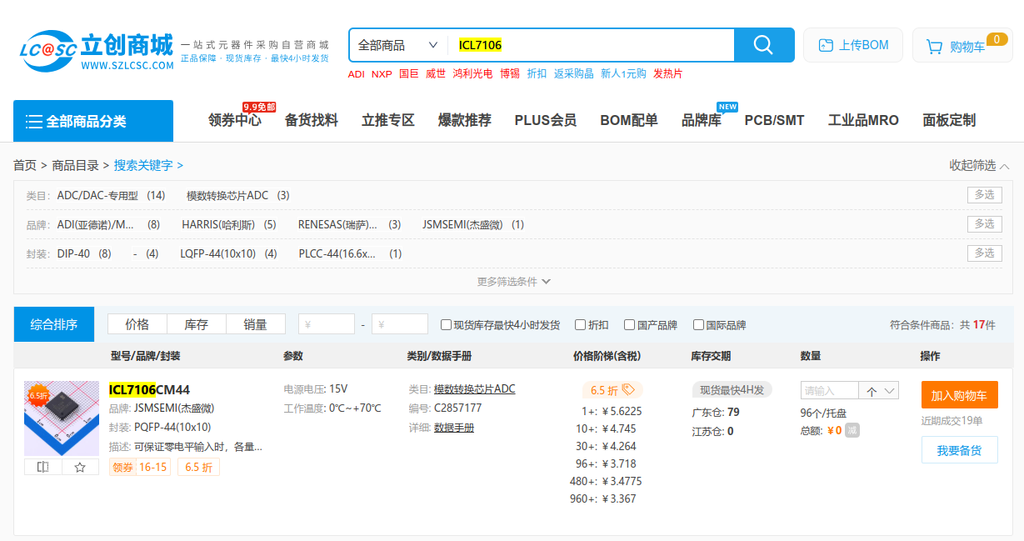Open the ICL7106CM44 product thumbnail
This screenshot has width=1024, height=541.
[x=61, y=418]
